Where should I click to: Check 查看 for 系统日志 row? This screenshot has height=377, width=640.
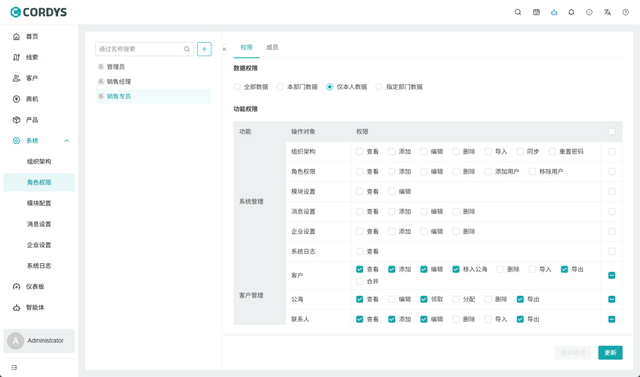(x=359, y=251)
